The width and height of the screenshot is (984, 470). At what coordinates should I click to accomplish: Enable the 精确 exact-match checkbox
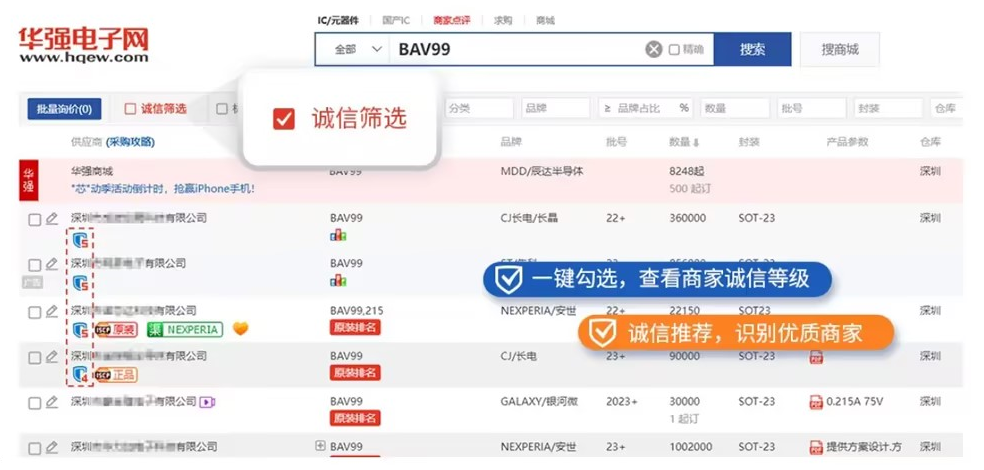tap(674, 50)
